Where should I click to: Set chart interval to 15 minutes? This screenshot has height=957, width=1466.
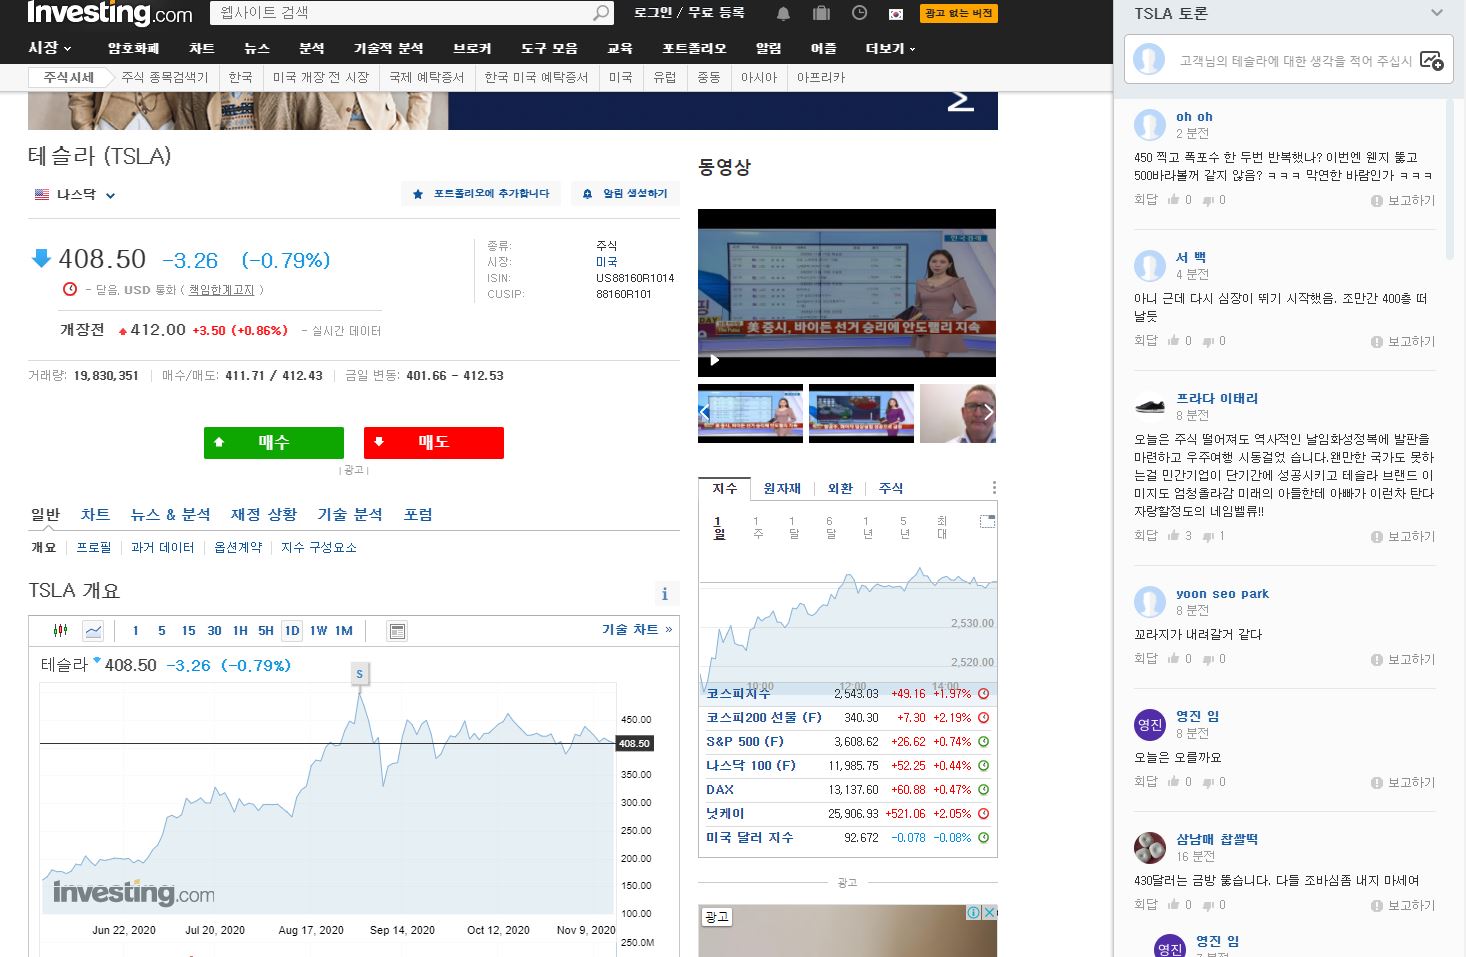tap(188, 631)
